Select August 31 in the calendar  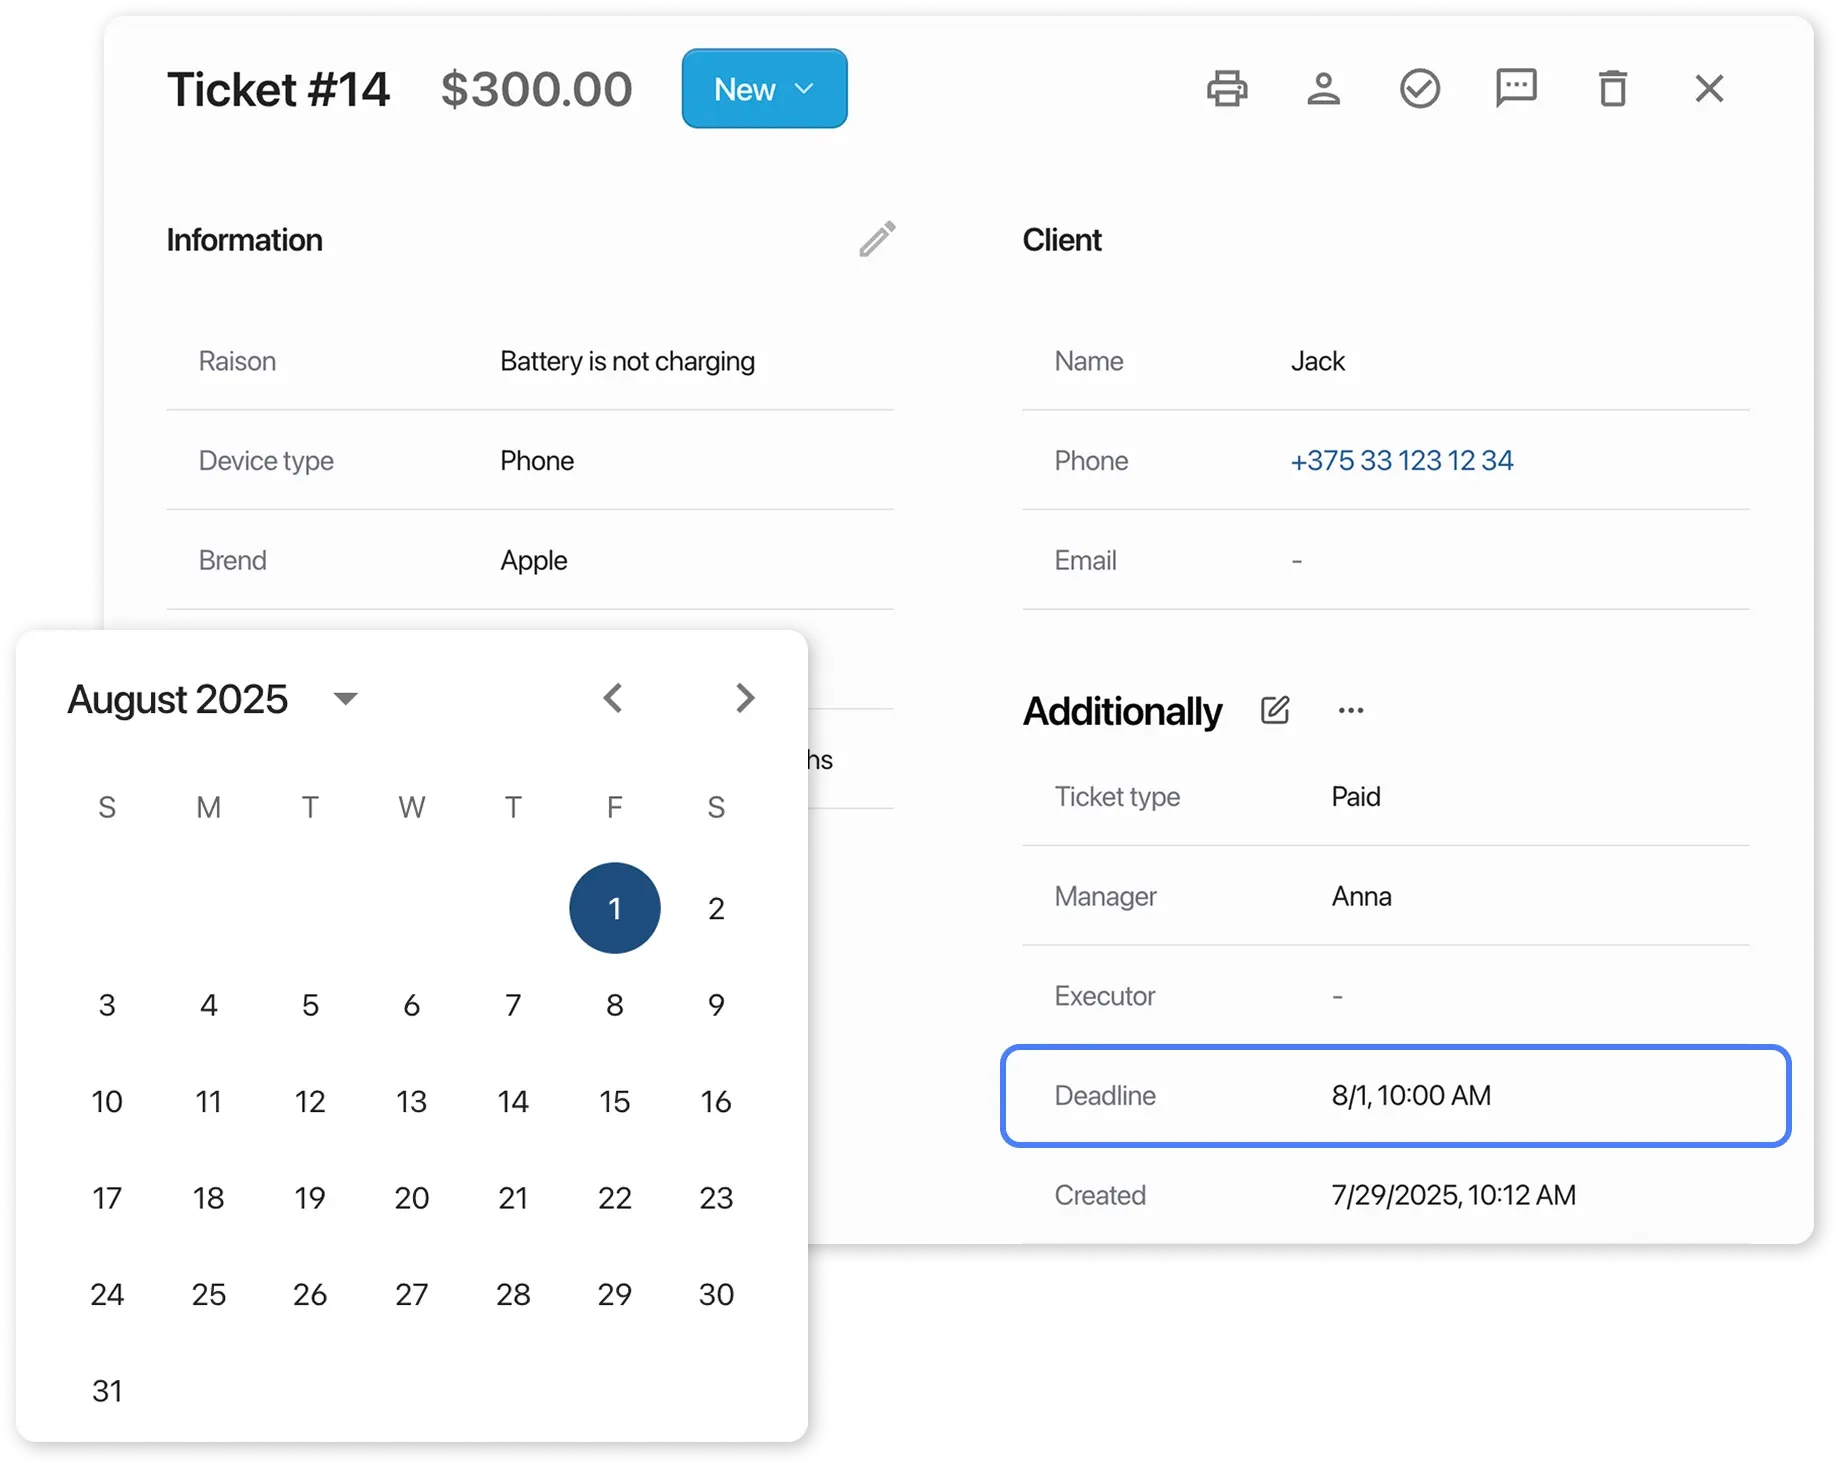pos(107,1391)
